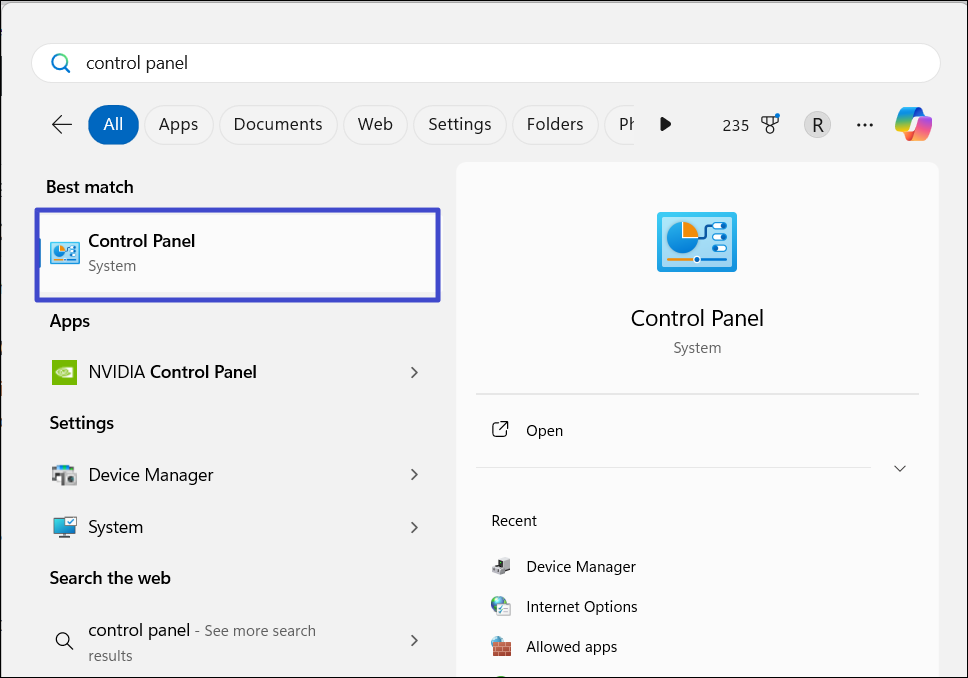Click the Allowed apps firewall icon
Screen dimensions: 968x678
click(x=501, y=646)
